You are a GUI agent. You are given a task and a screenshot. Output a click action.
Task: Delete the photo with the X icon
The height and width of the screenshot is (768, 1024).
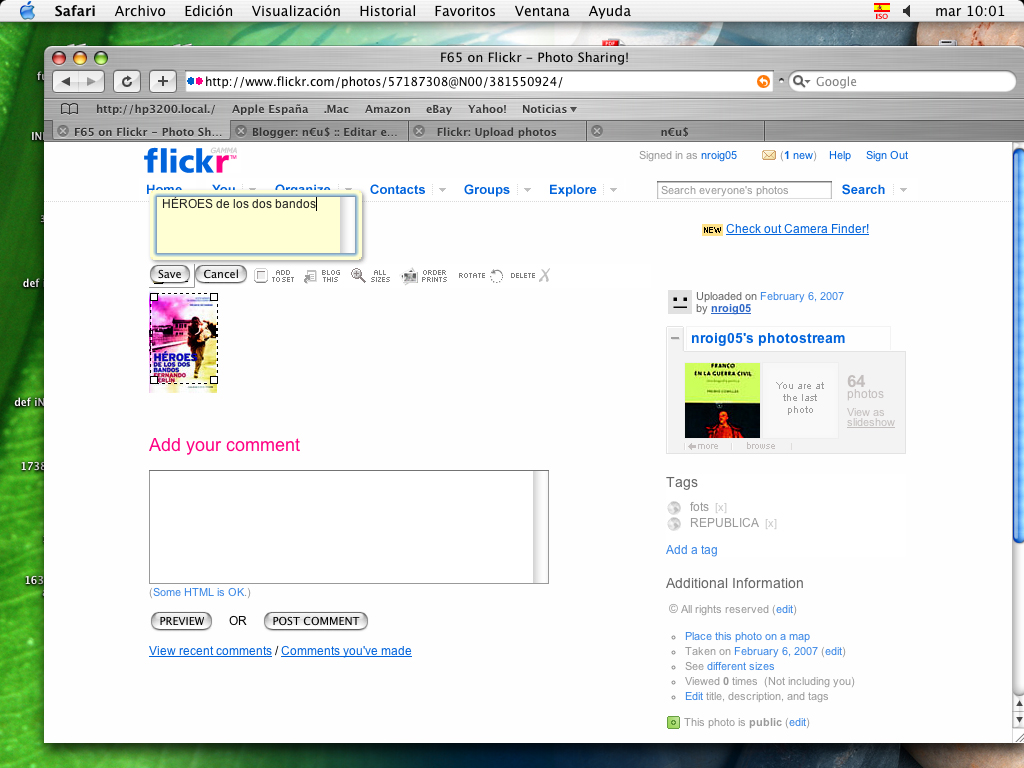[530, 276]
